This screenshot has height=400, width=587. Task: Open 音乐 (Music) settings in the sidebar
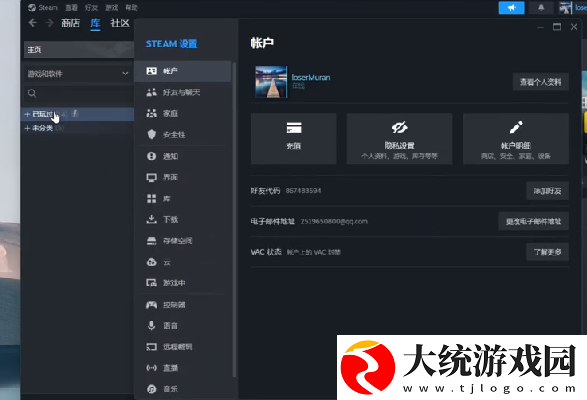point(183,389)
